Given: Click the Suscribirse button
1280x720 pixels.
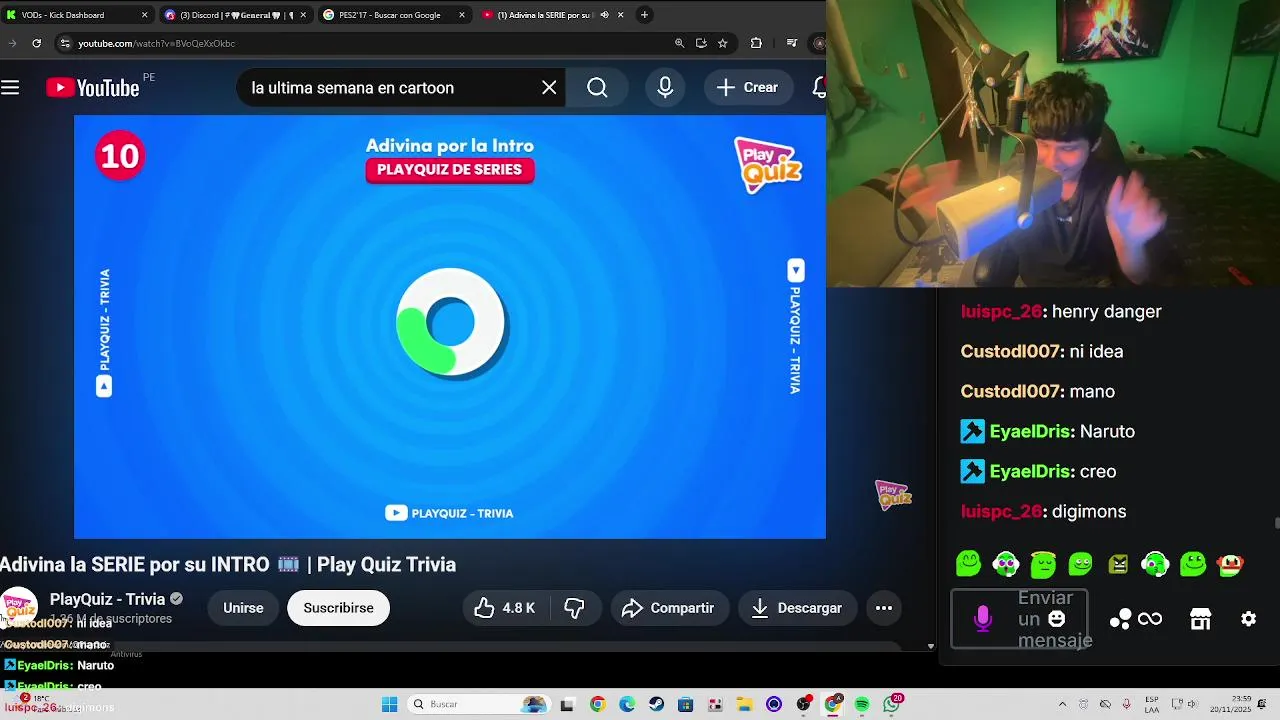Looking at the screenshot, I should (338, 608).
